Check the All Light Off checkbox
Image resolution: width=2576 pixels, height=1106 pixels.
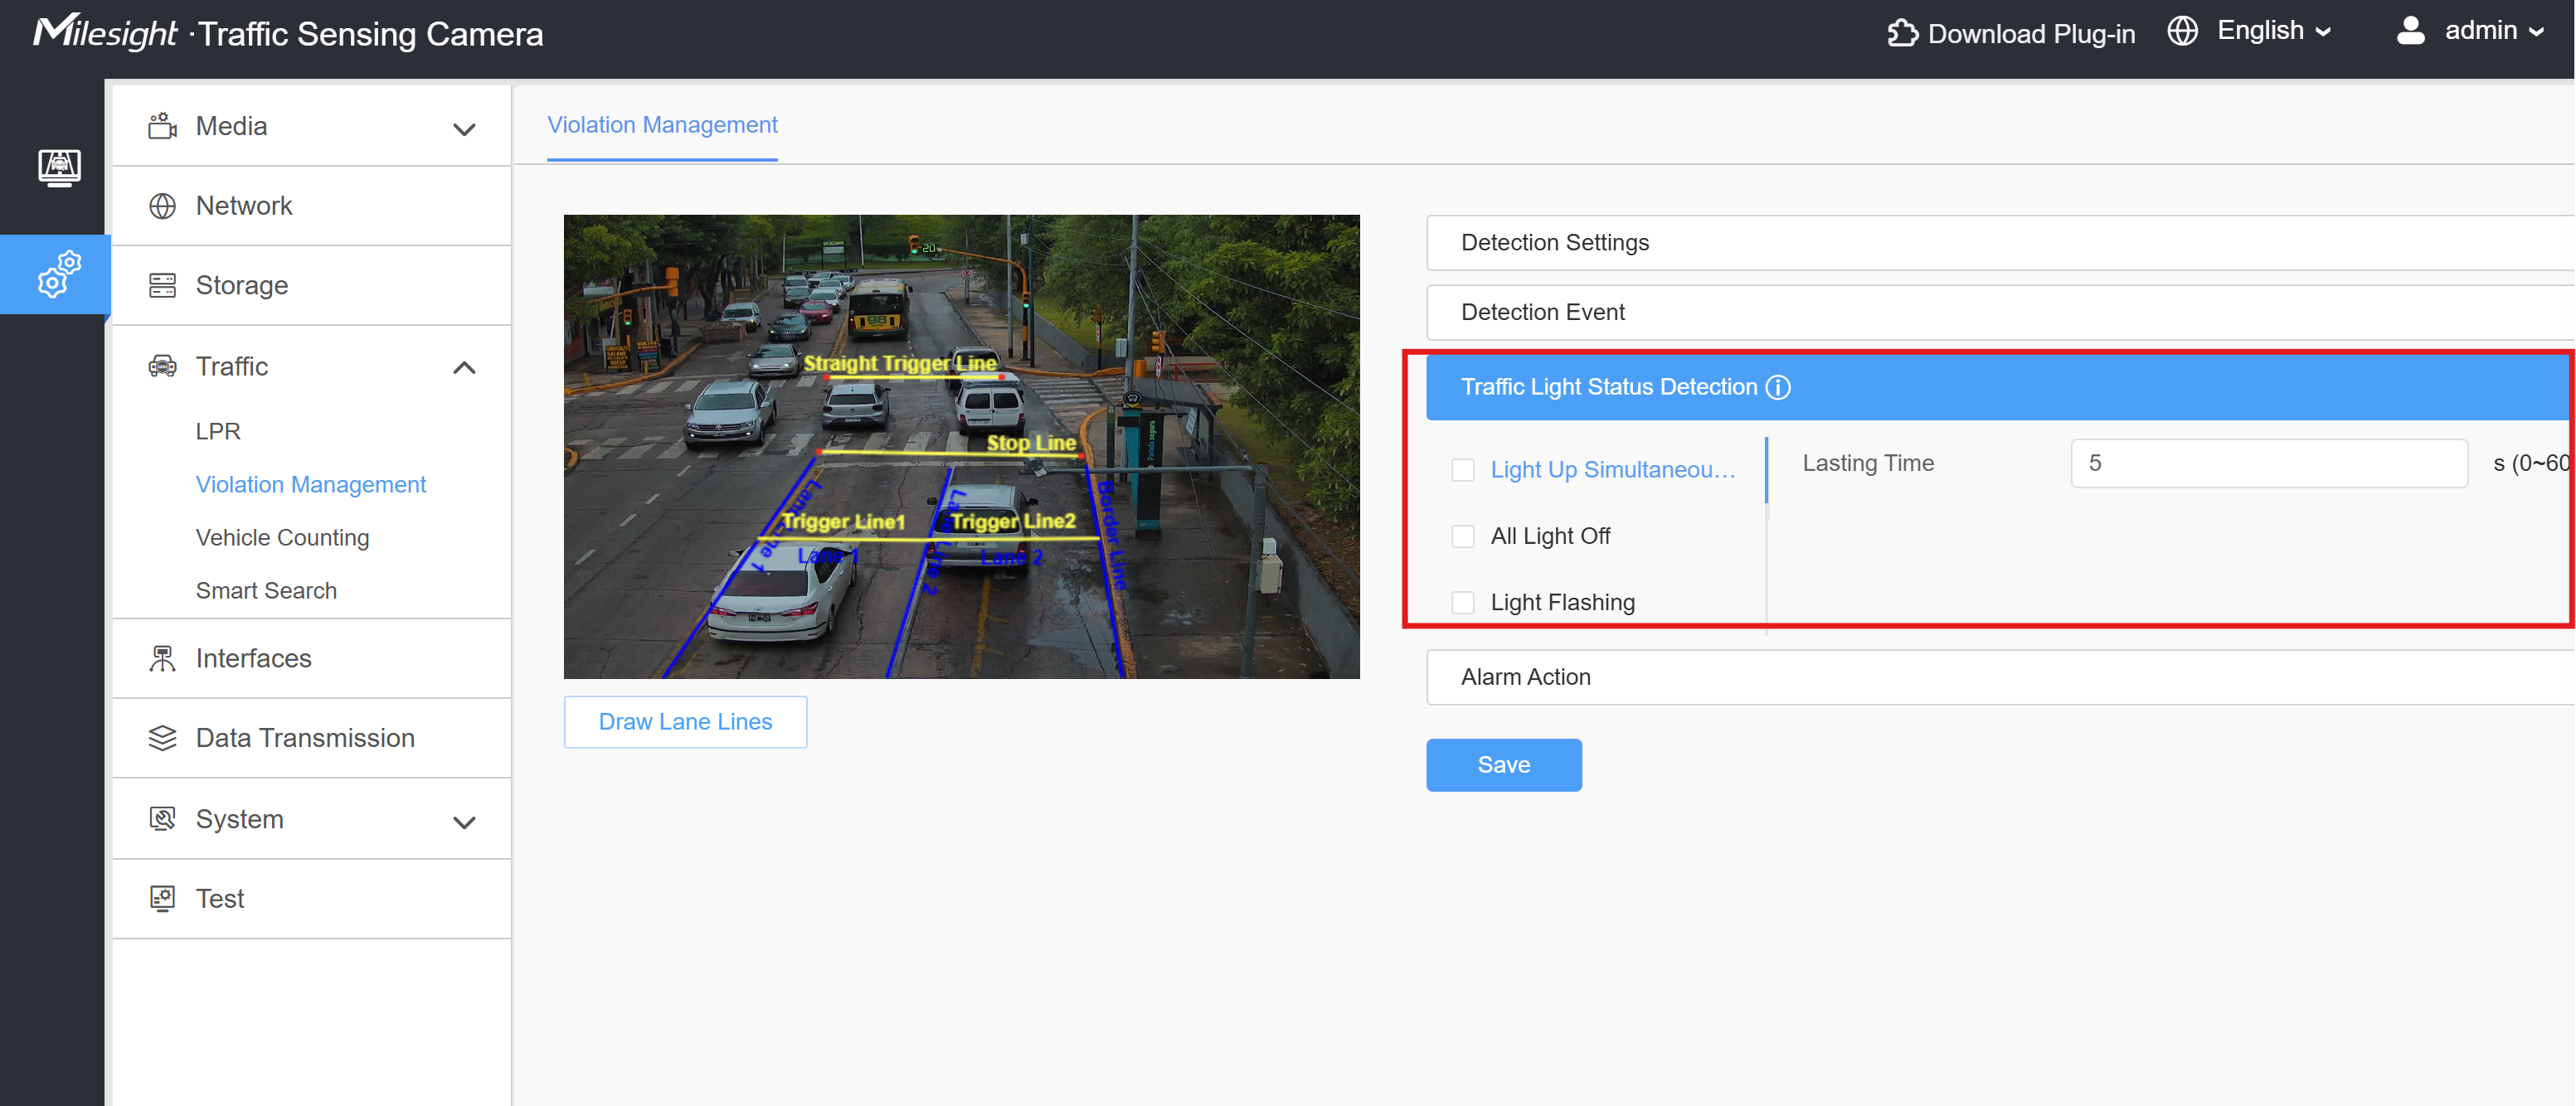[x=1463, y=536]
